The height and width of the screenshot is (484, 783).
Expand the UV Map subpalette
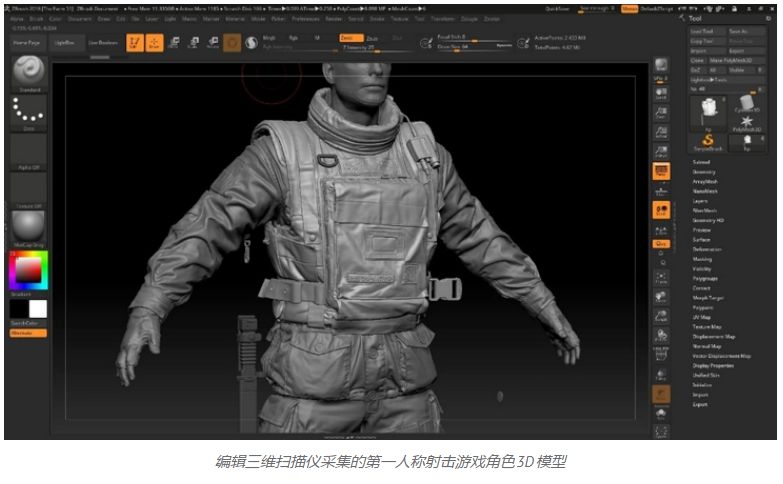tap(702, 317)
